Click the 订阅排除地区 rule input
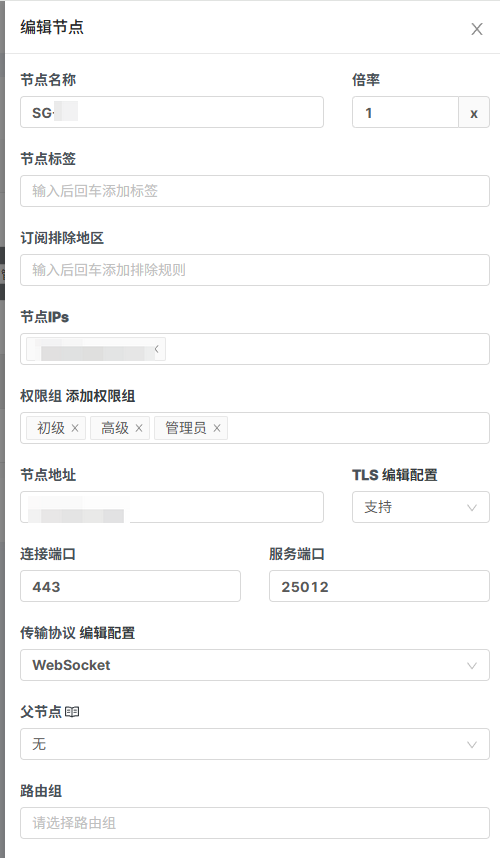Screen dimensions: 500x858 [x=255, y=270]
